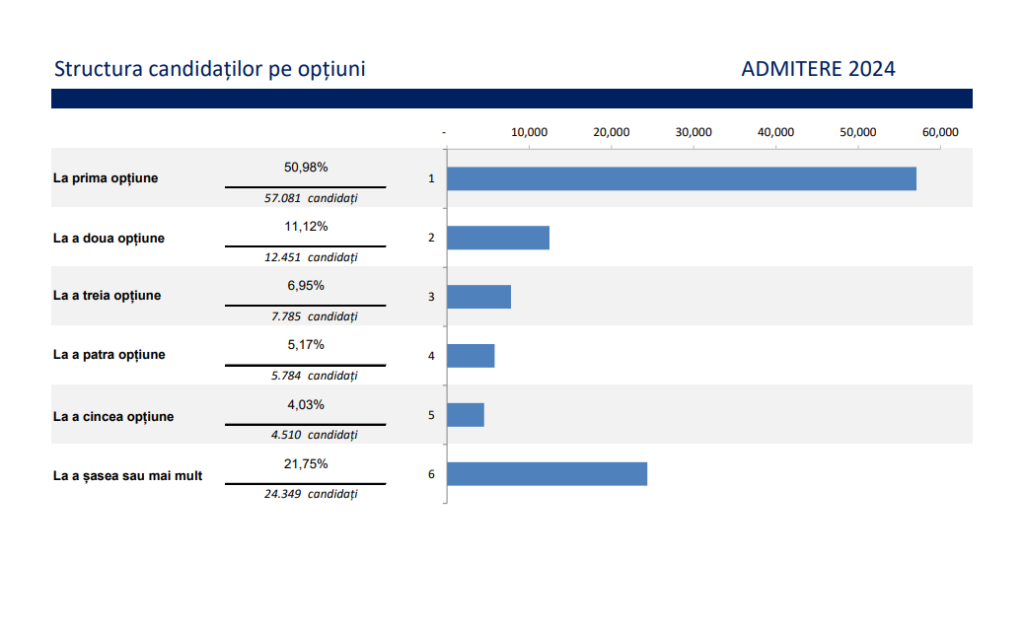1024x627 pixels.
Task: Select the 'La a doua opțiune' label
Action: pyautogui.click(x=109, y=238)
